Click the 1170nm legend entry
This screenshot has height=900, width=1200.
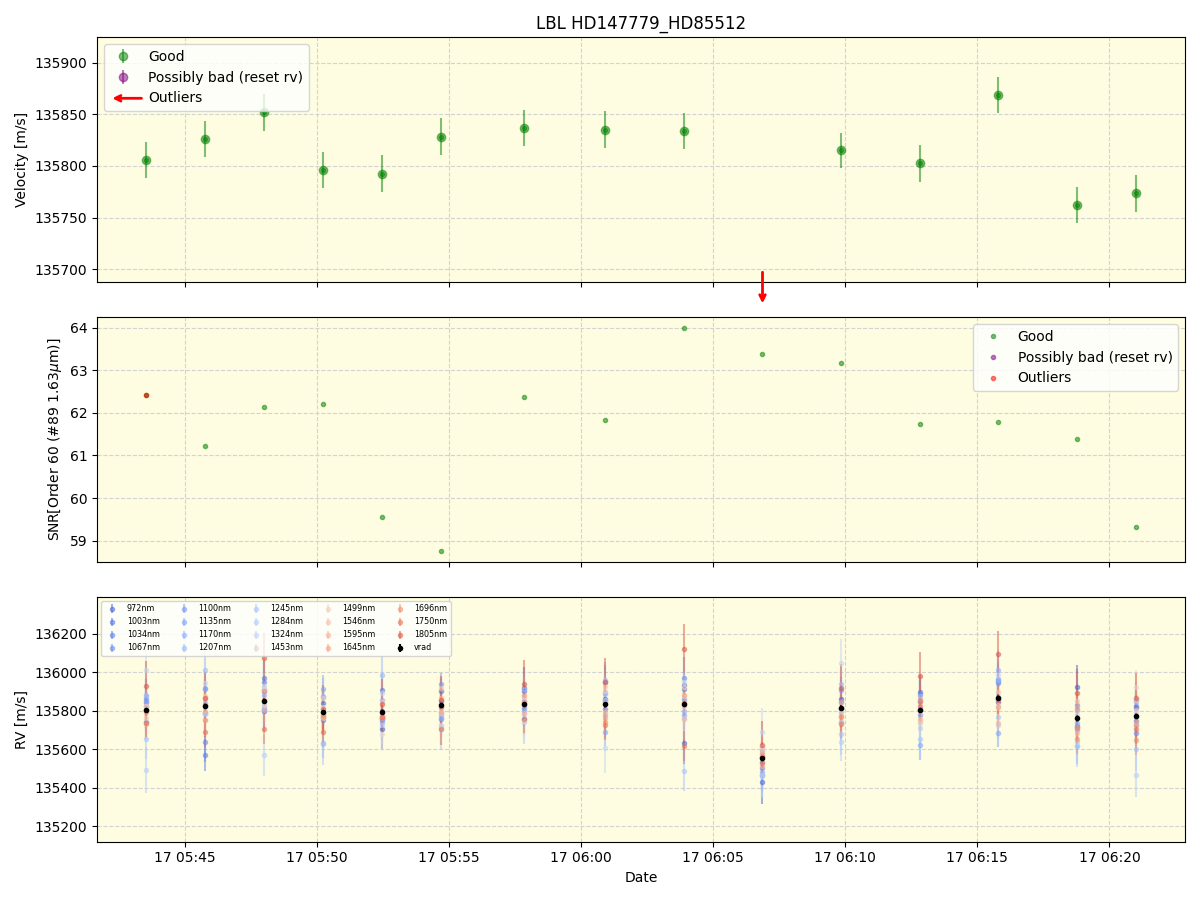tap(206, 634)
